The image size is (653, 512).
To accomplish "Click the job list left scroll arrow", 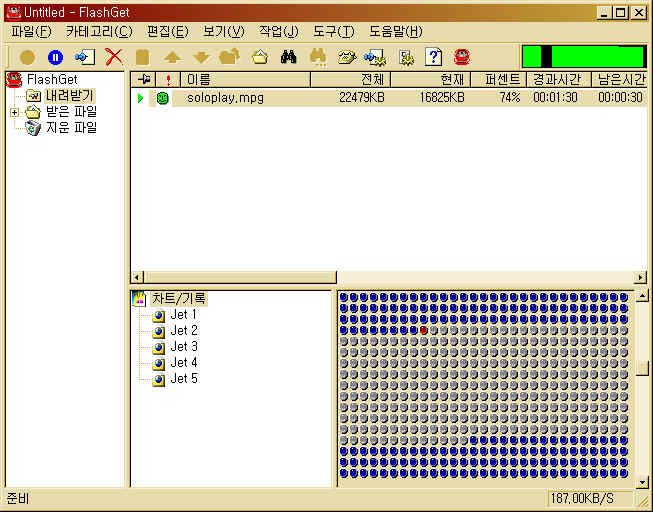I will tap(137, 277).
